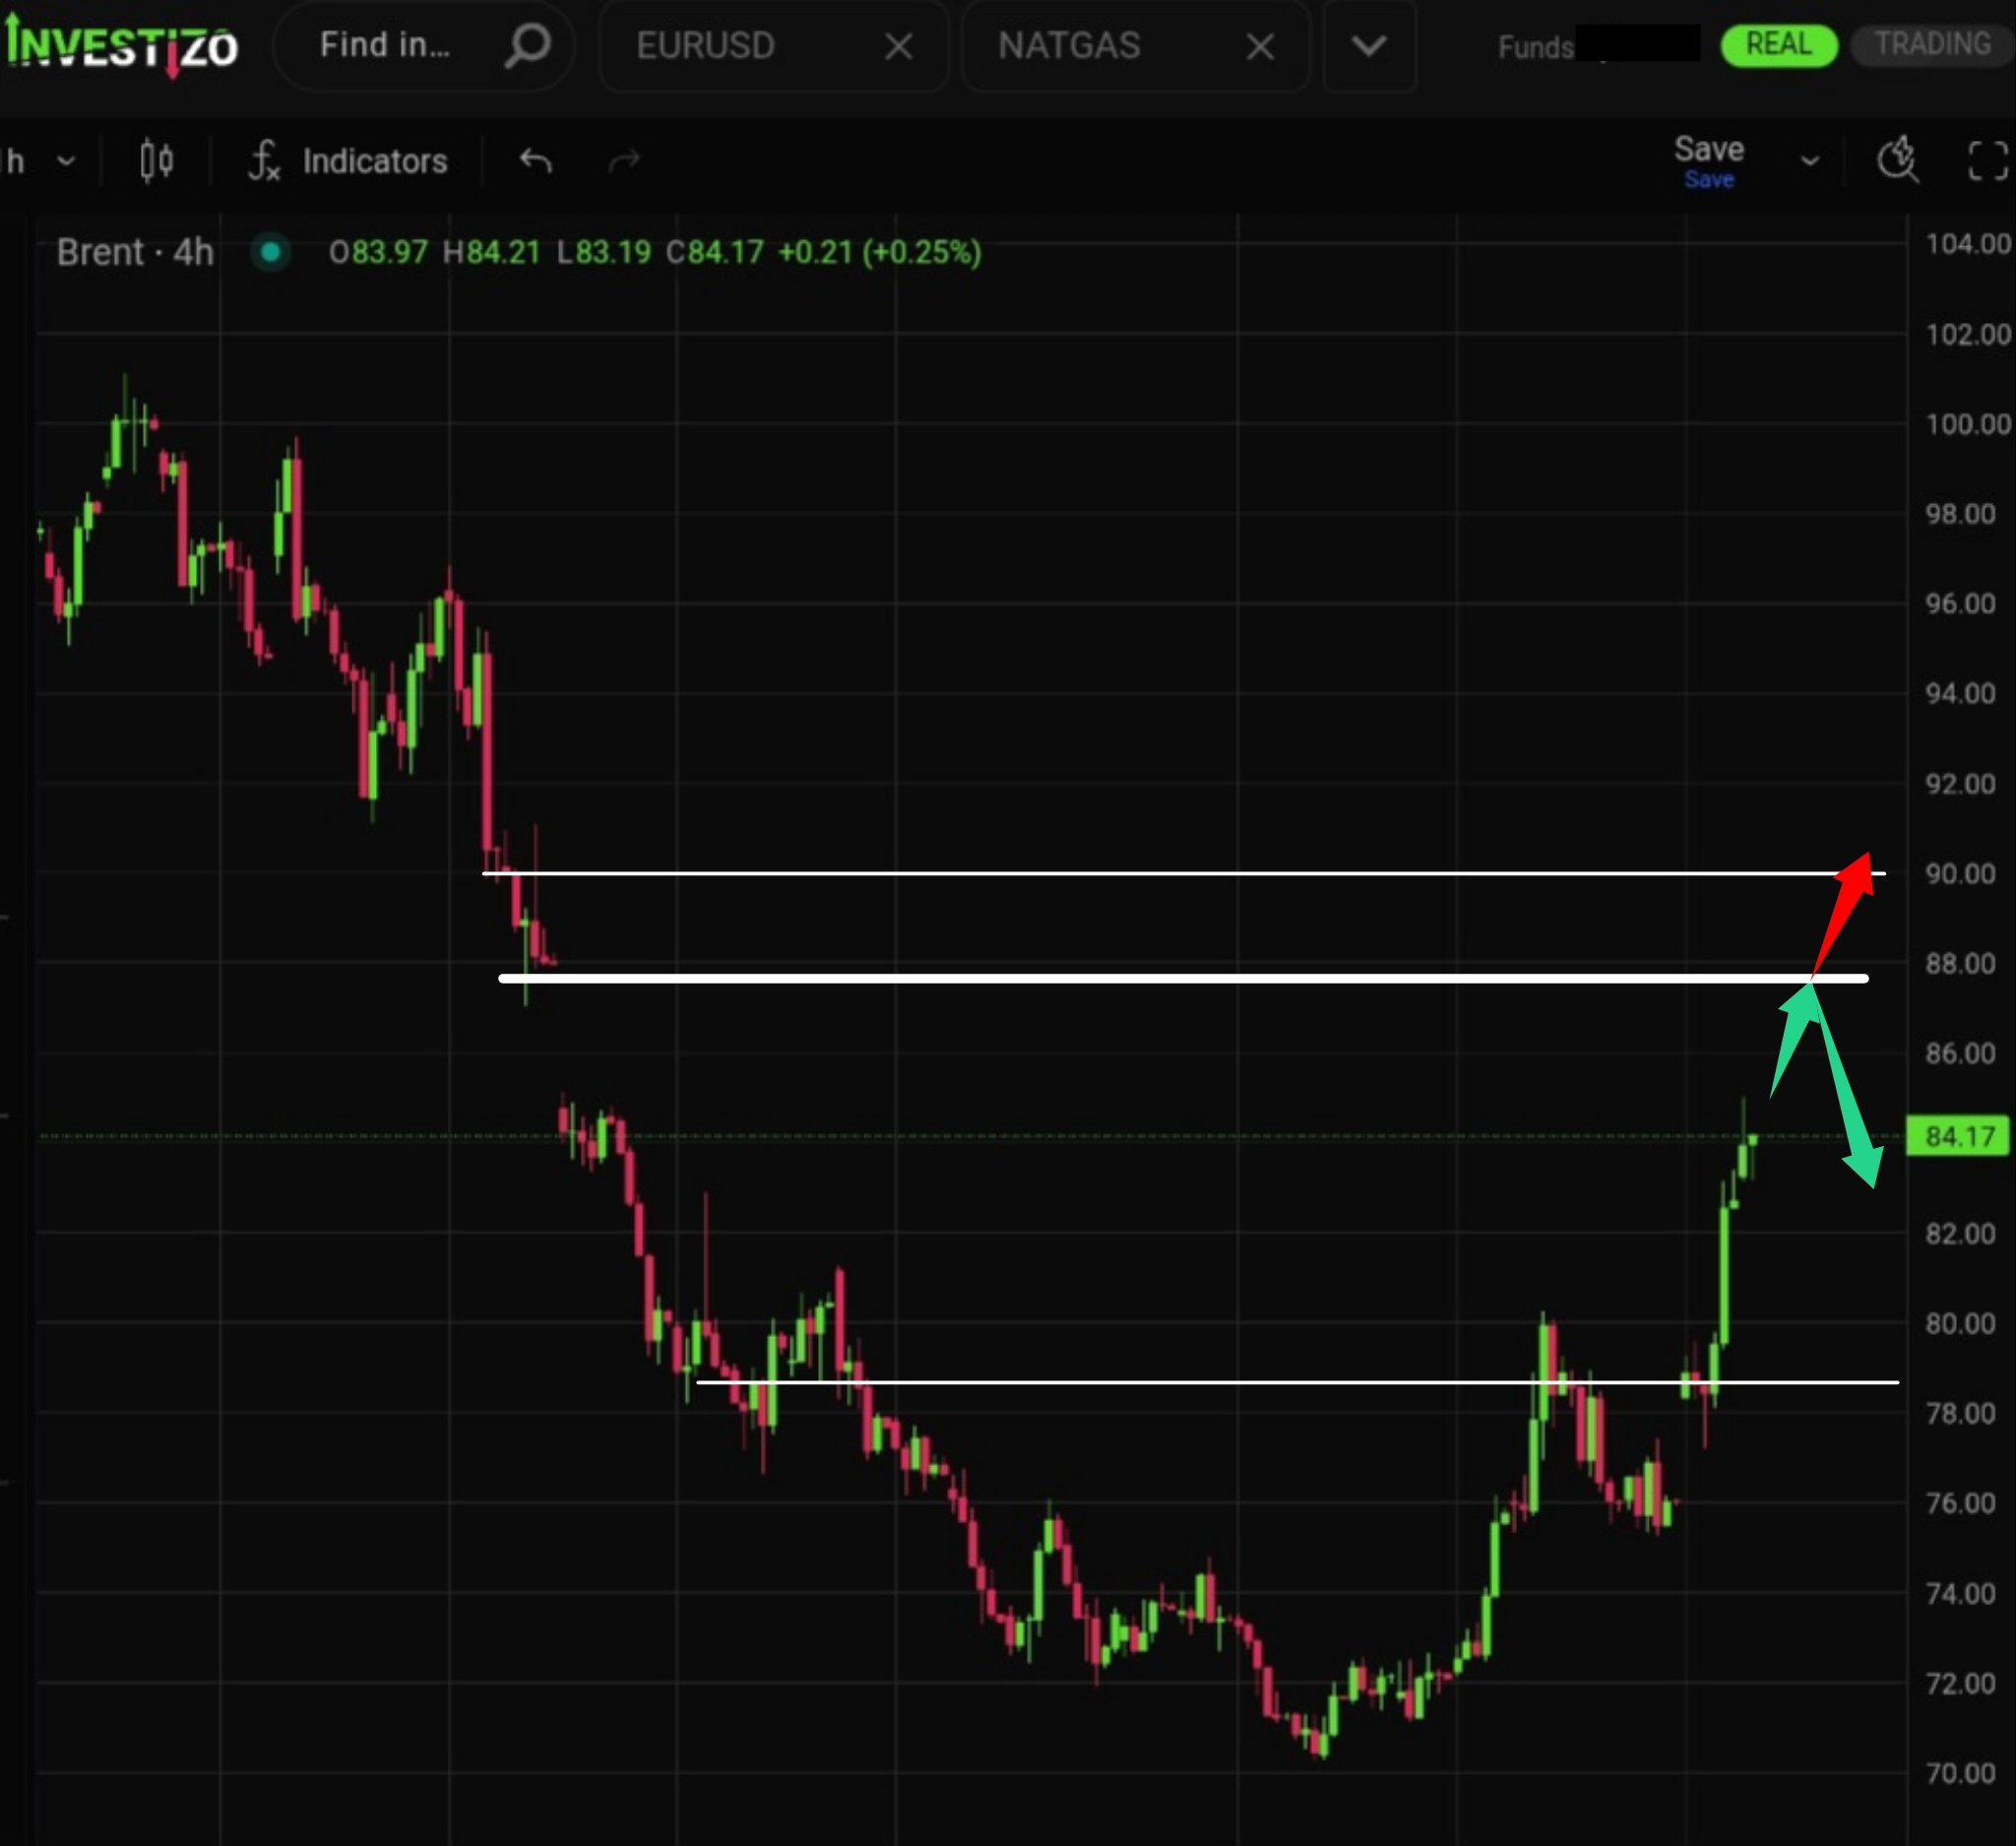
Task: Click the C84.17 close value
Action: pyautogui.click(x=715, y=252)
